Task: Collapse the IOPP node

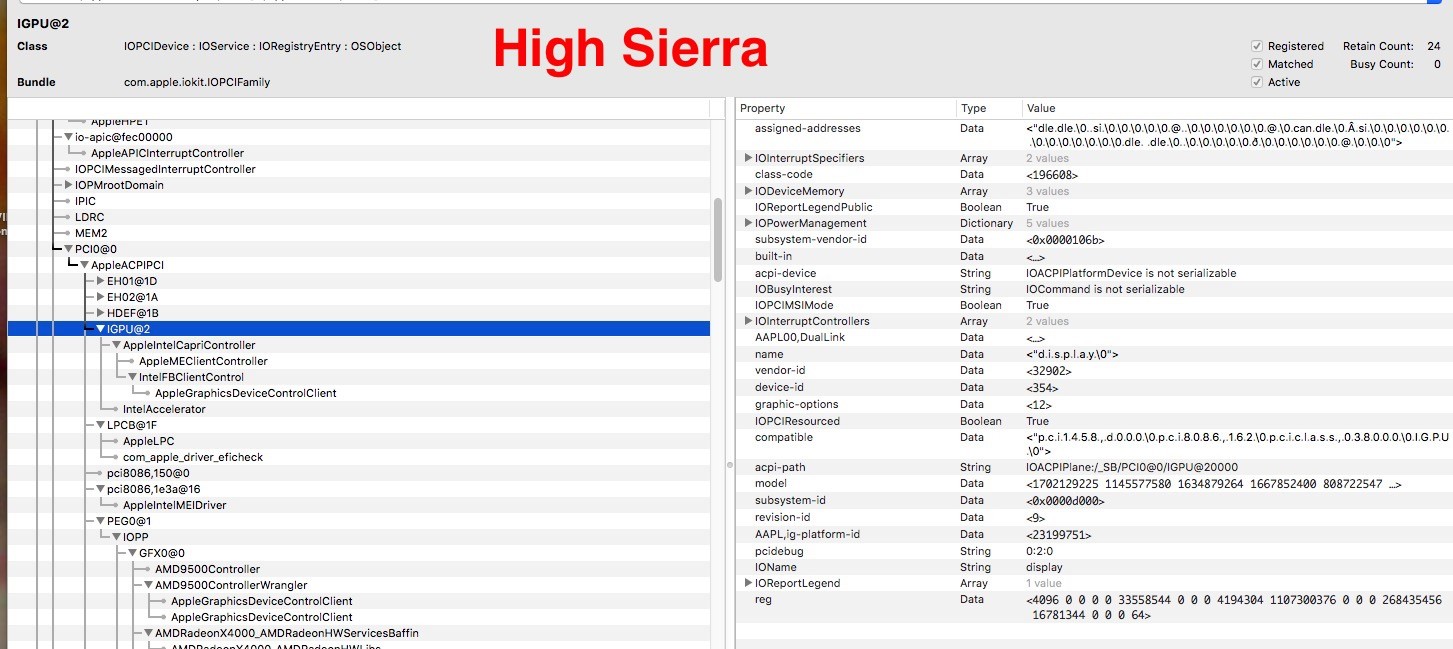Action: coord(116,537)
